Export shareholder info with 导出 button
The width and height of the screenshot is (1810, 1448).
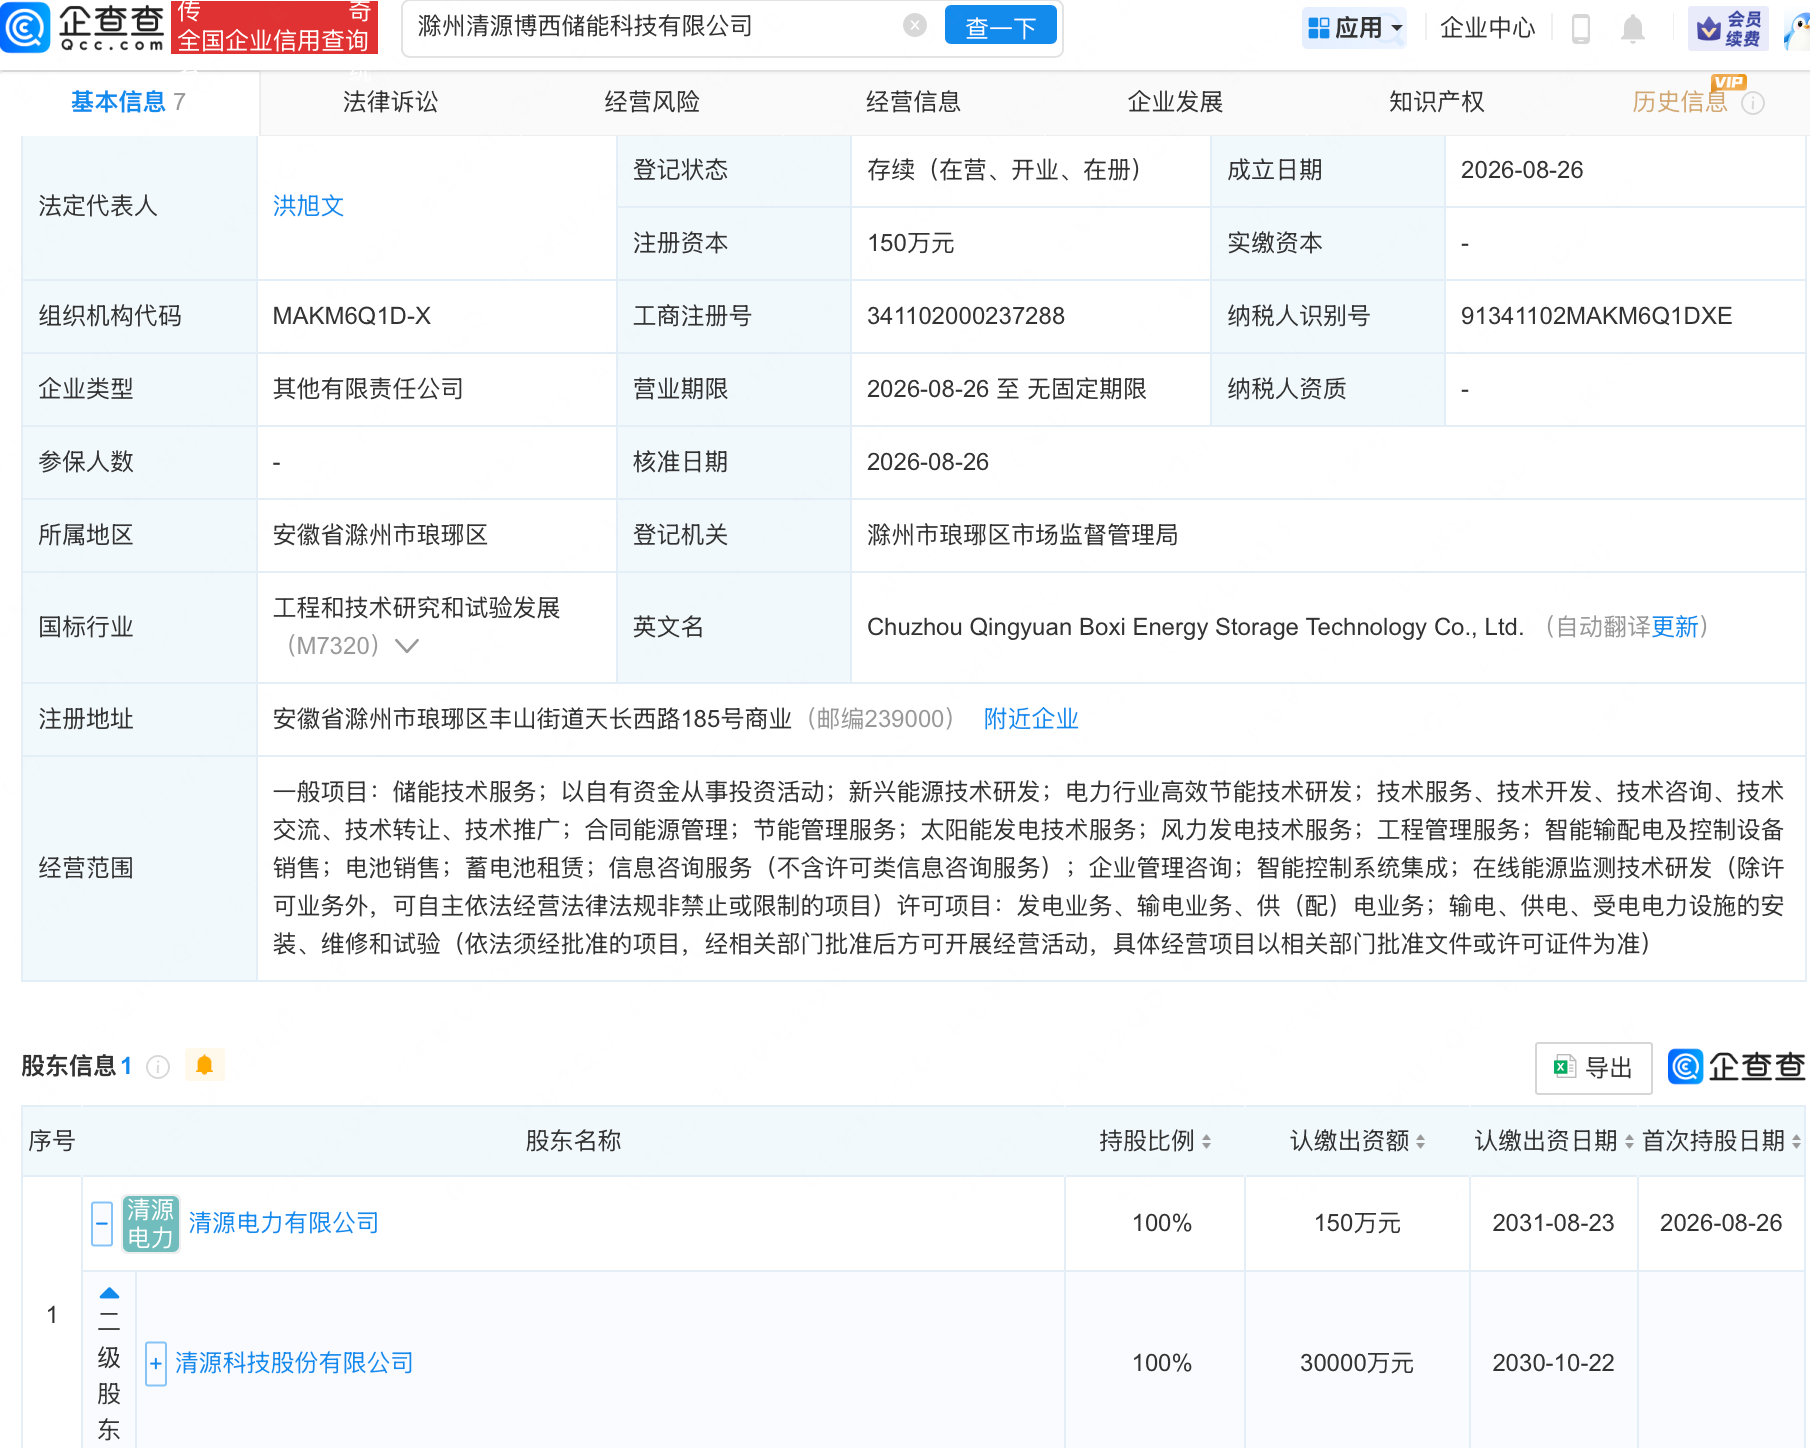[x=1593, y=1068]
